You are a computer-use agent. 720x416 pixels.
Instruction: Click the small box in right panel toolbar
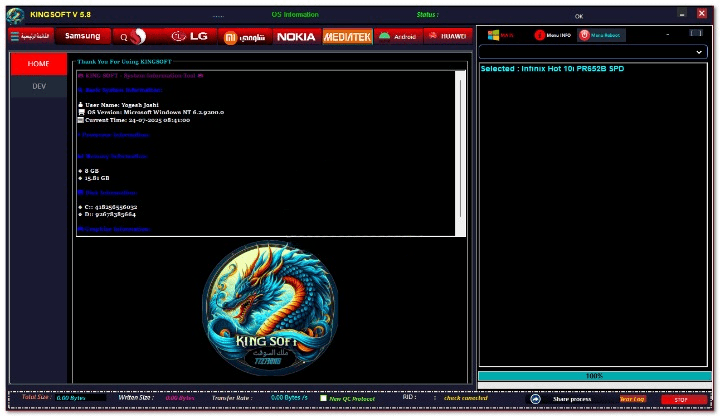click(696, 33)
